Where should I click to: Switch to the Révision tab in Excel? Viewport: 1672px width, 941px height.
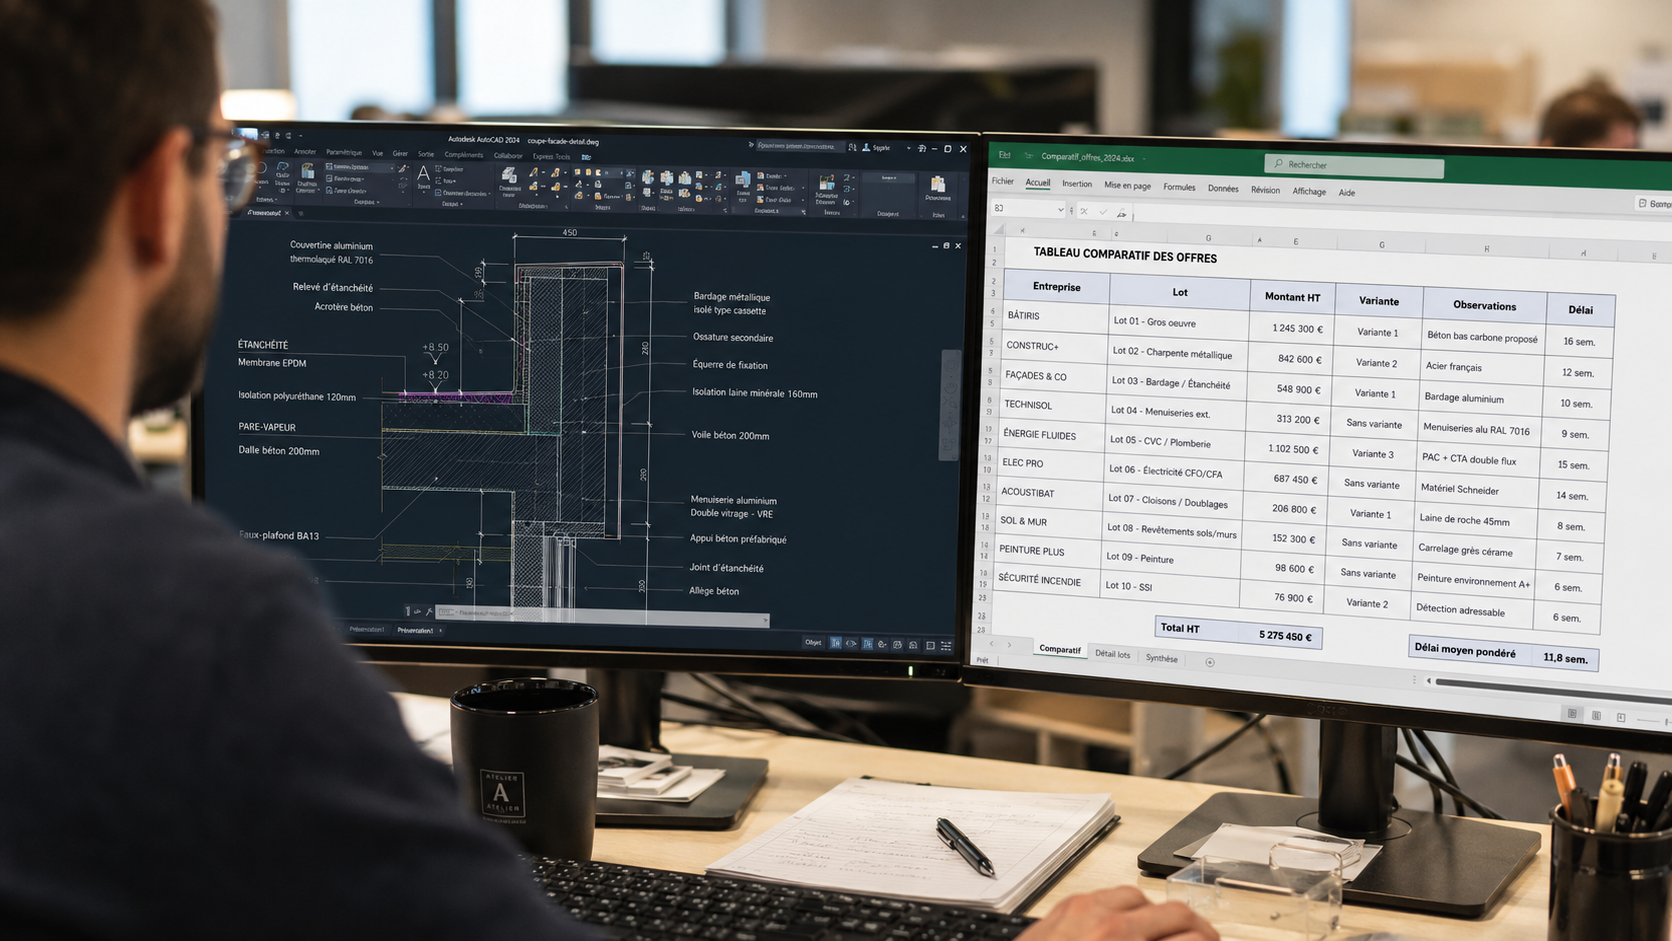pos(1265,190)
